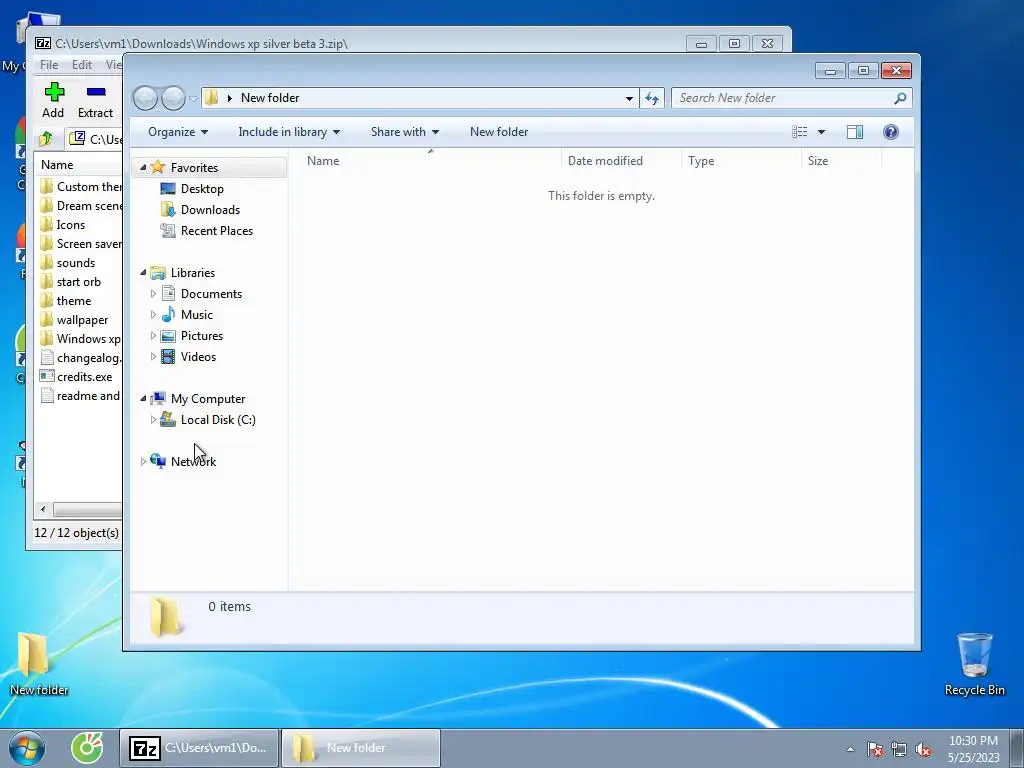
Task: Open the Edit menu in 7-Zip
Action: [x=82, y=65]
